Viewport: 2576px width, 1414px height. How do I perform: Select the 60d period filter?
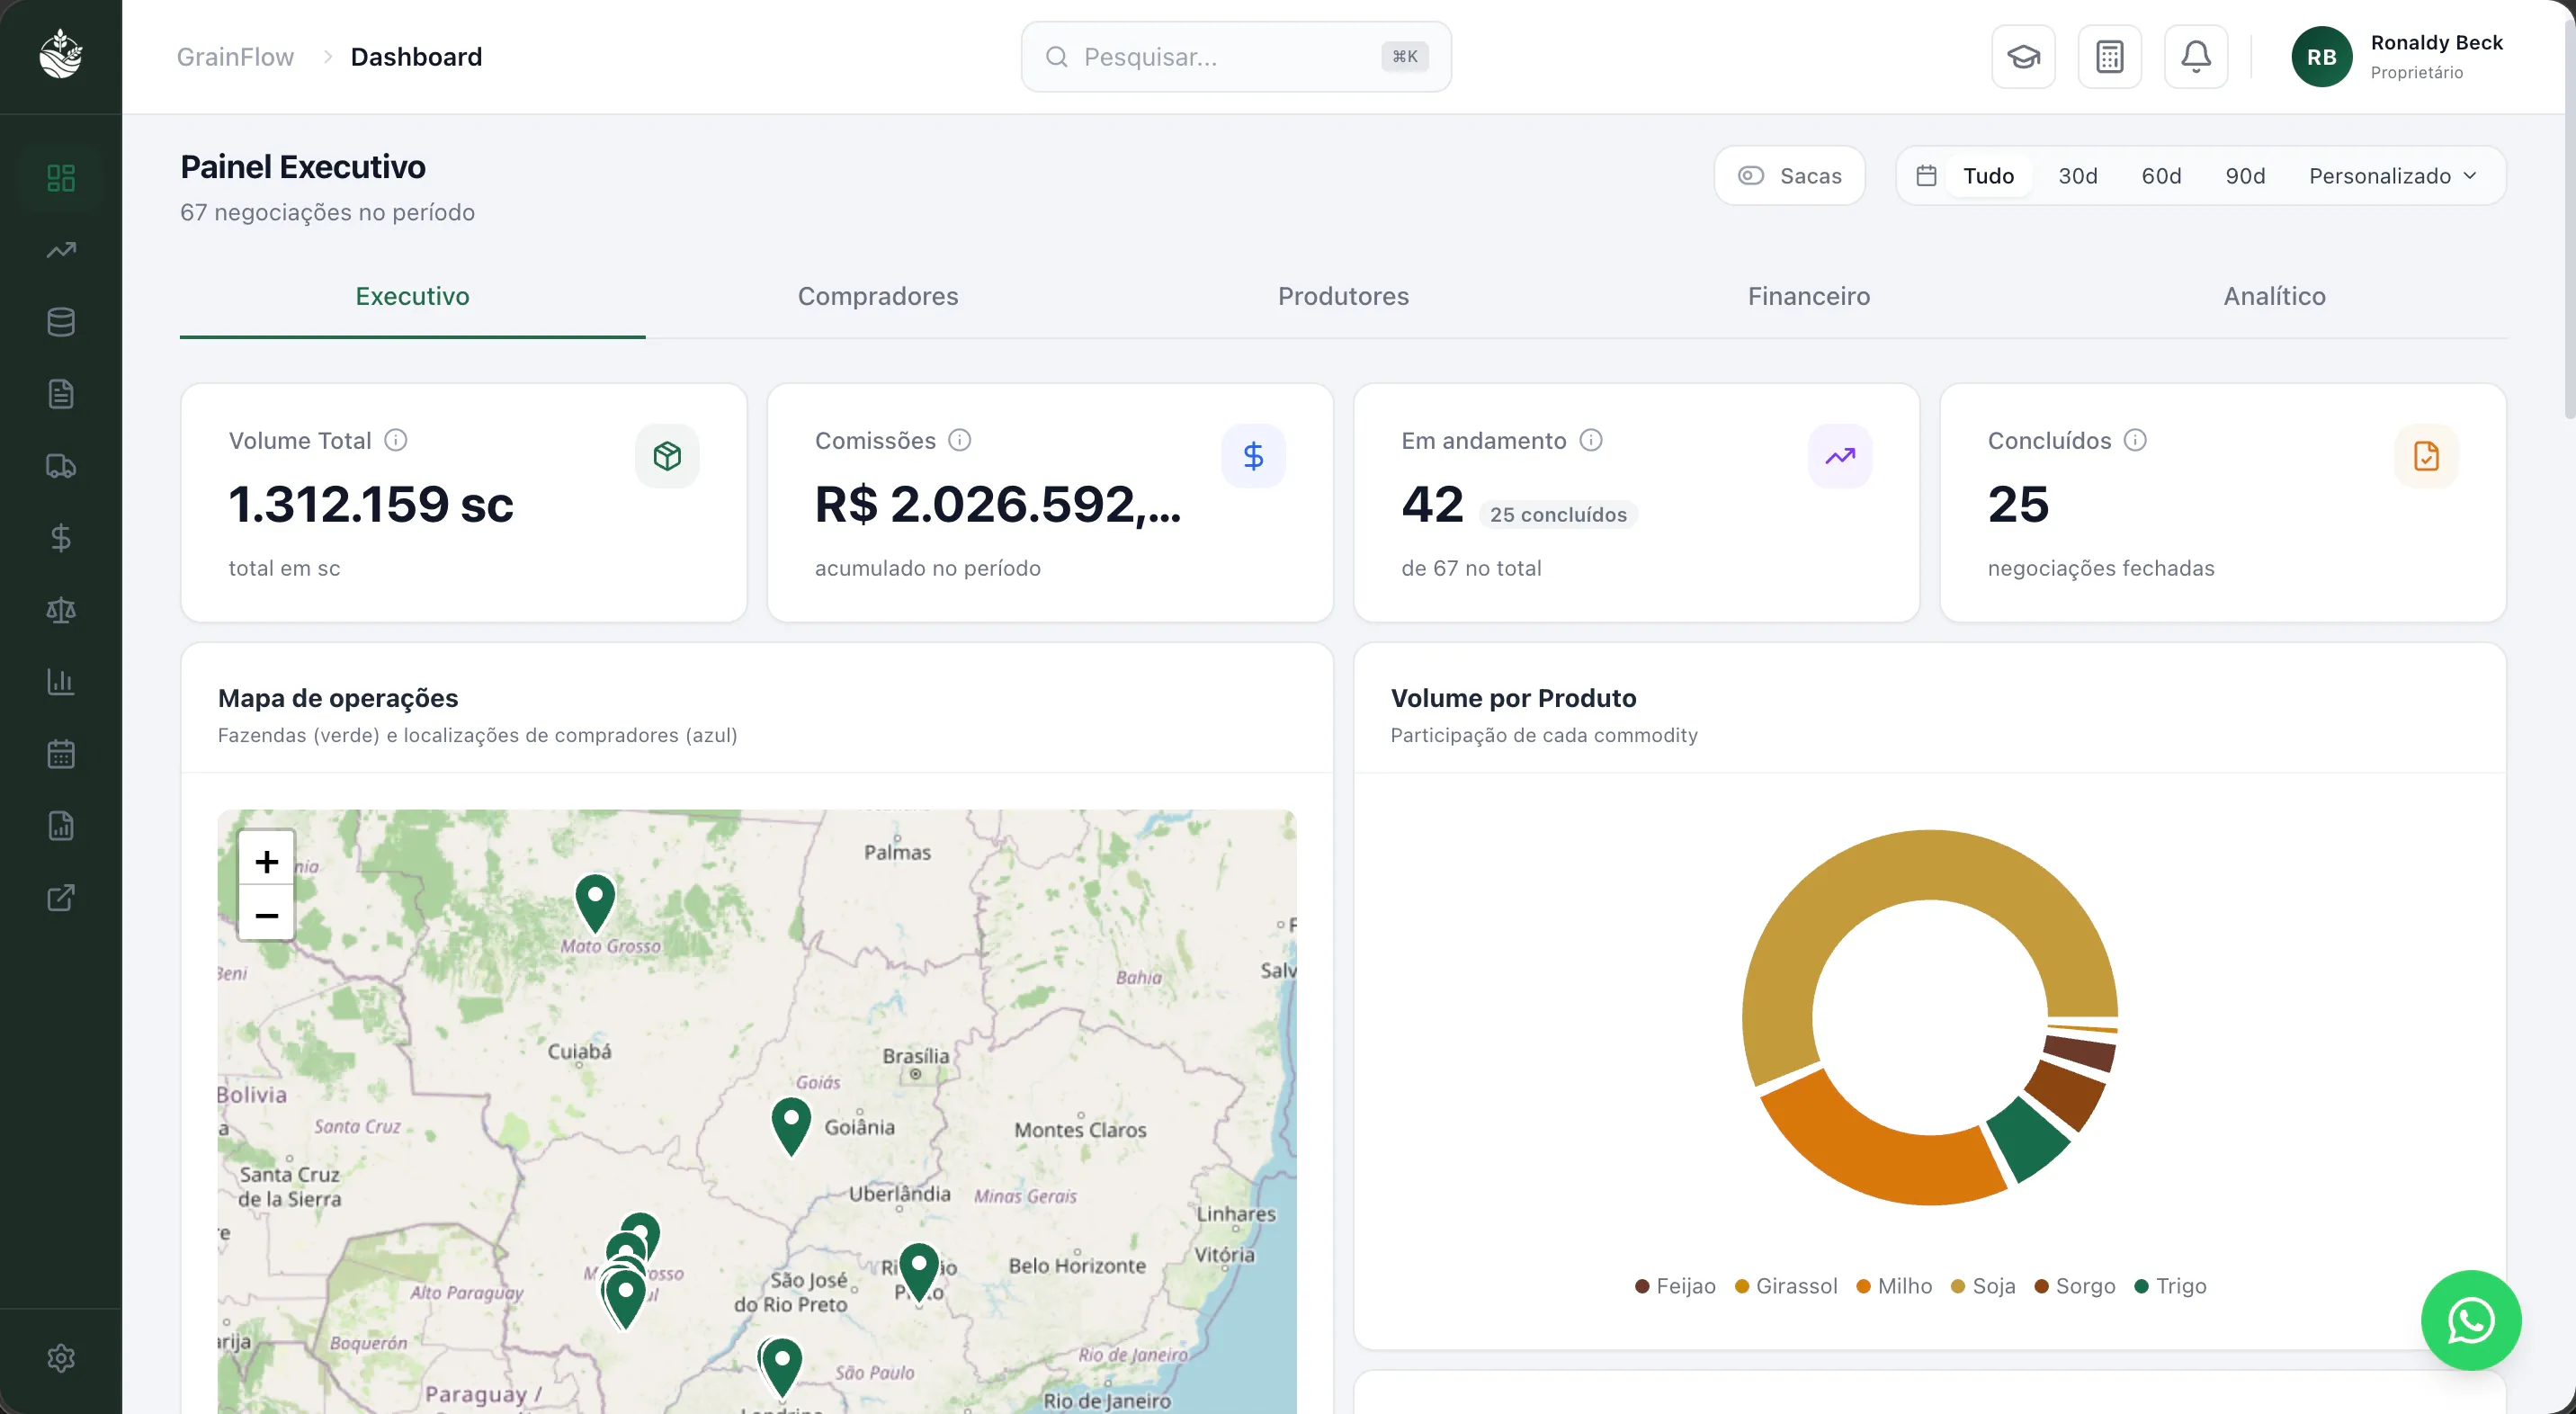coord(2161,176)
